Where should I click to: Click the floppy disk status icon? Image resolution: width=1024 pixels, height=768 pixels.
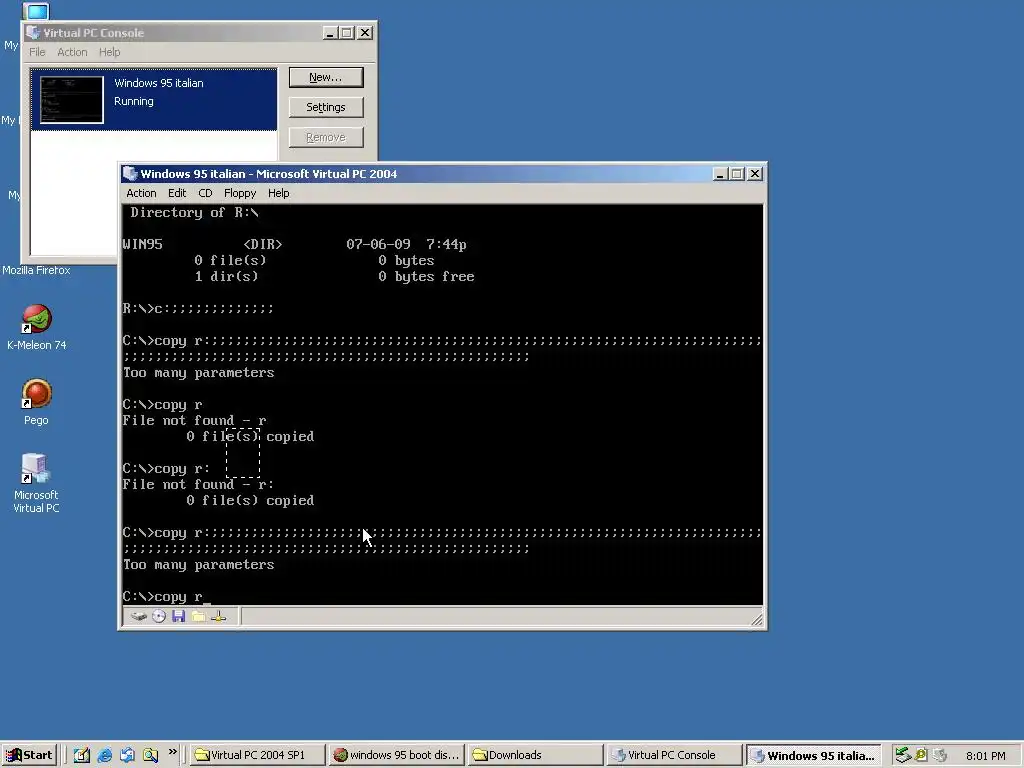coord(178,616)
